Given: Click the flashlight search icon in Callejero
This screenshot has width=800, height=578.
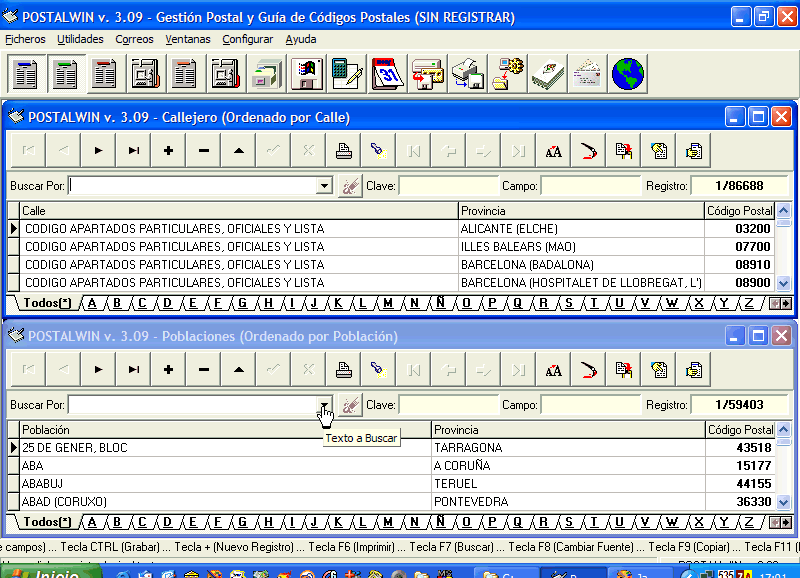Looking at the screenshot, I should pyautogui.click(x=379, y=150).
